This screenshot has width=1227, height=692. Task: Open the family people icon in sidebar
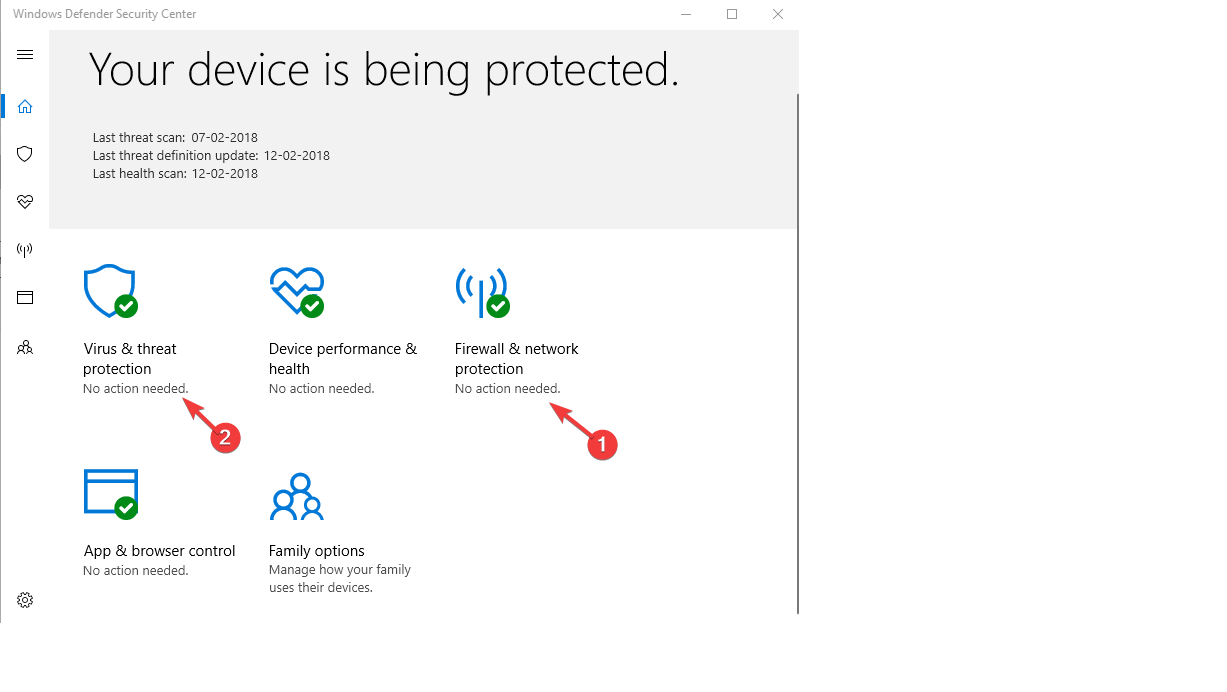pyautogui.click(x=25, y=348)
